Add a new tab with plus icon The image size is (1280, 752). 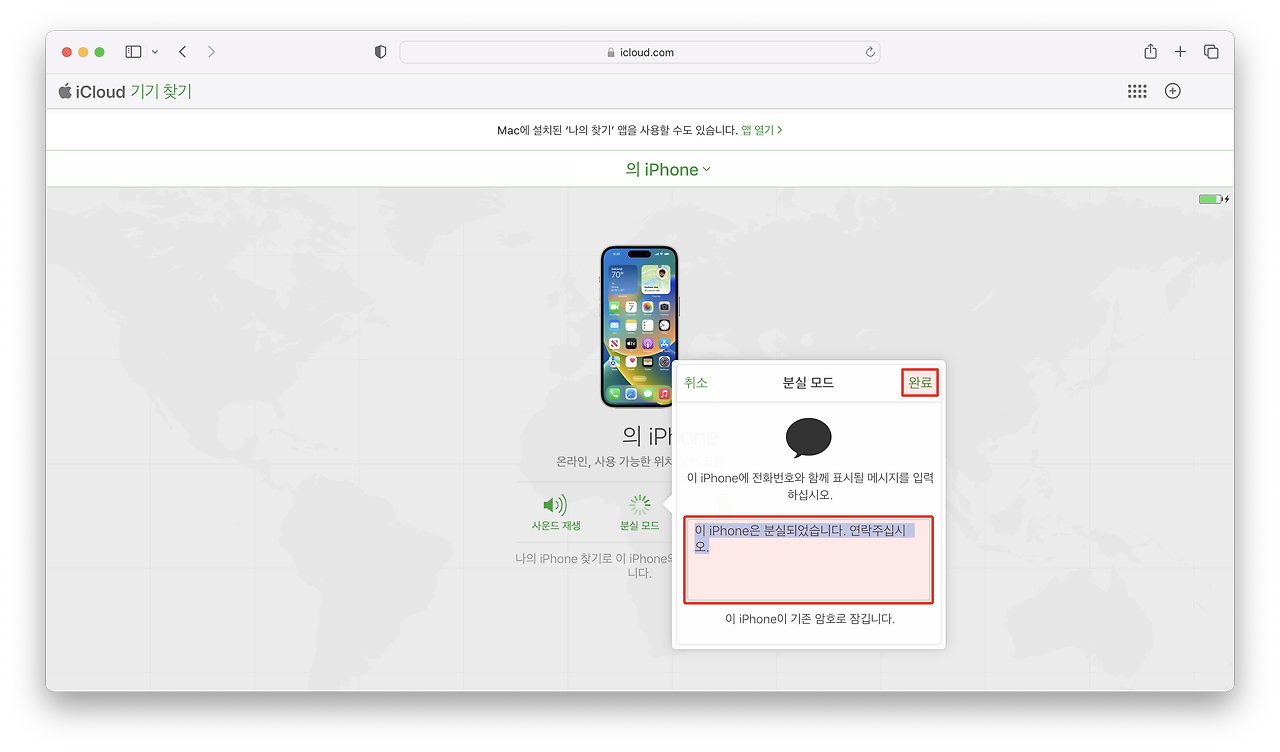pyautogui.click(x=1180, y=52)
